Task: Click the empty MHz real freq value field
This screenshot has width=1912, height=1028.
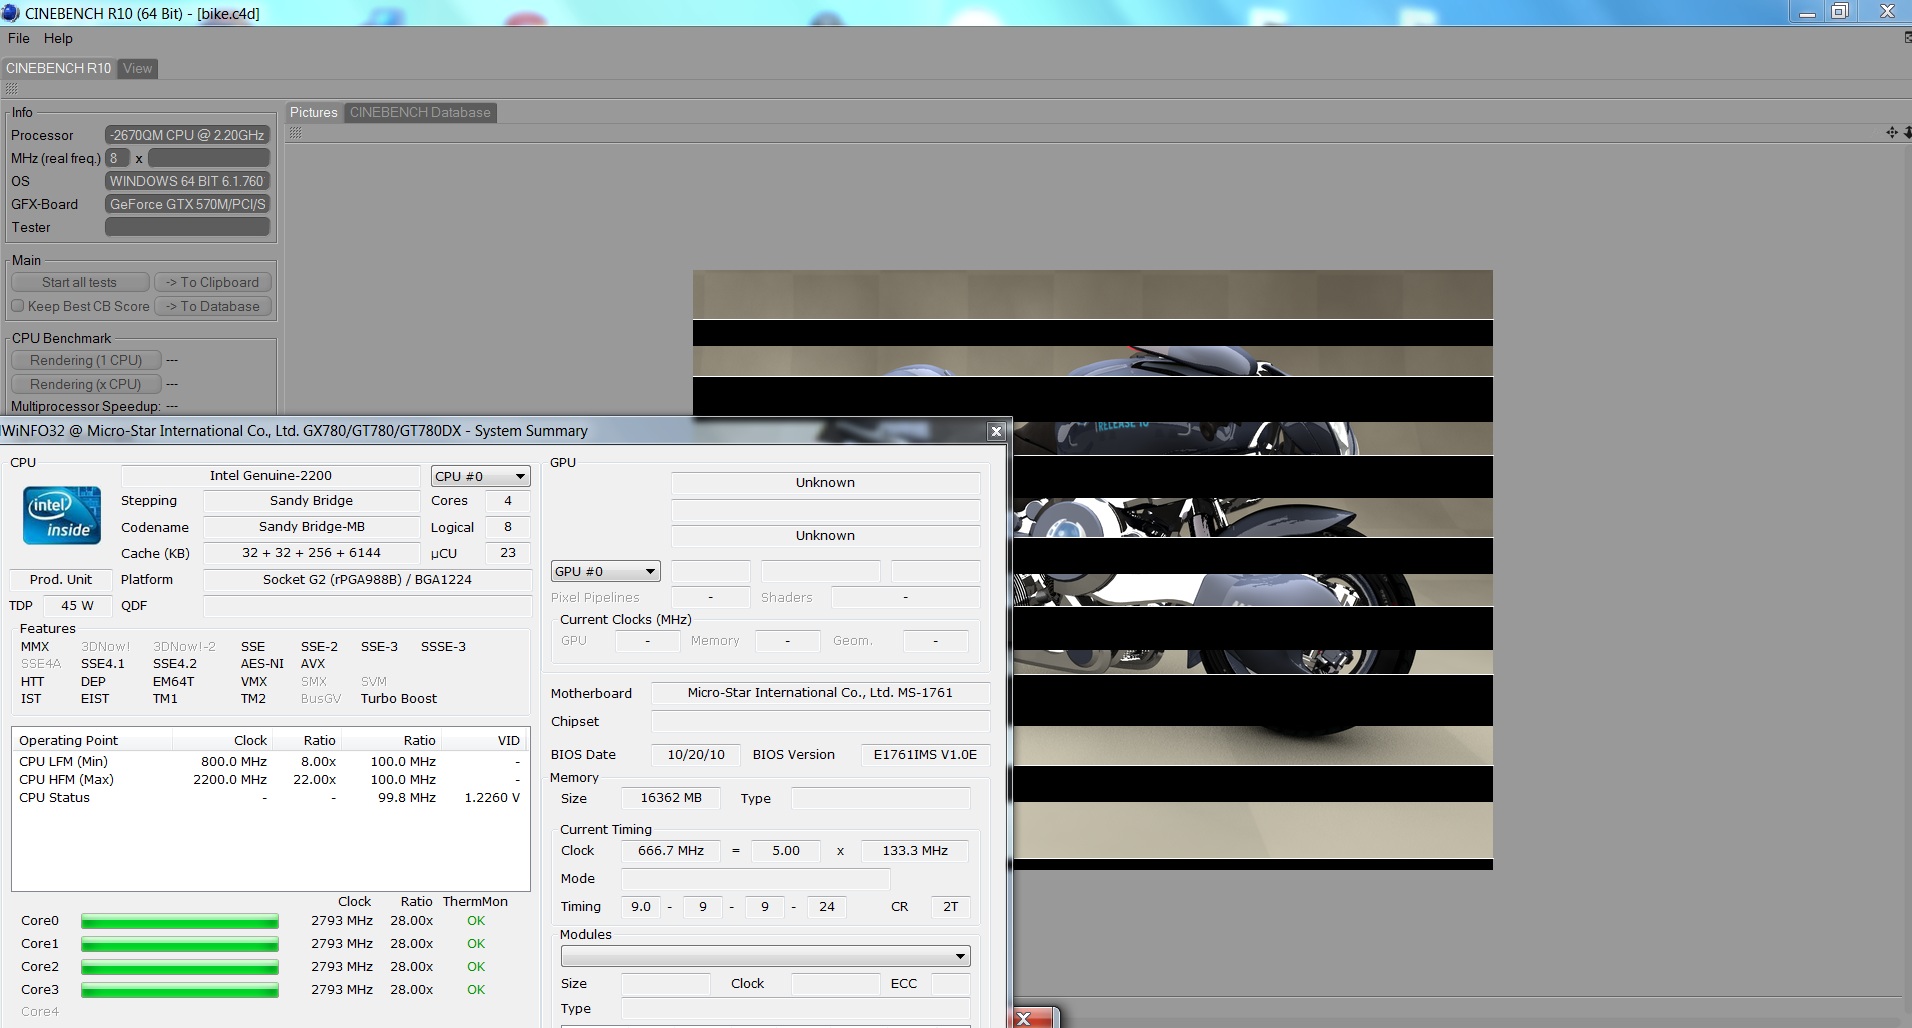Action: coord(209,158)
